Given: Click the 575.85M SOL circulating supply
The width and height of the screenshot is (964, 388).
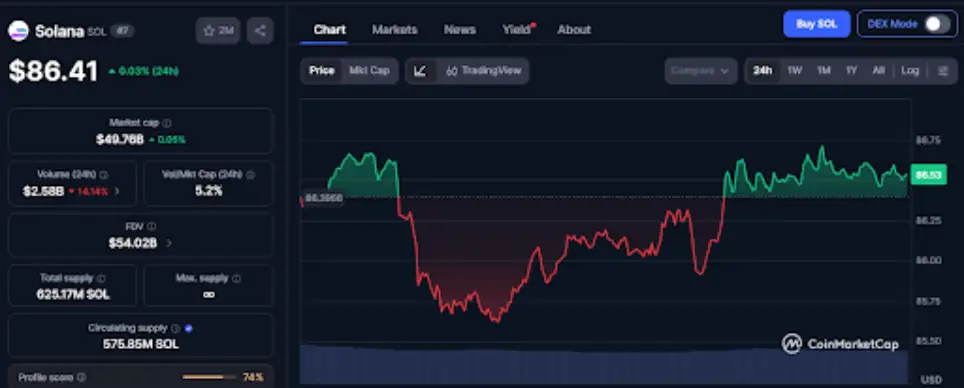Looking at the screenshot, I should pyautogui.click(x=141, y=344).
